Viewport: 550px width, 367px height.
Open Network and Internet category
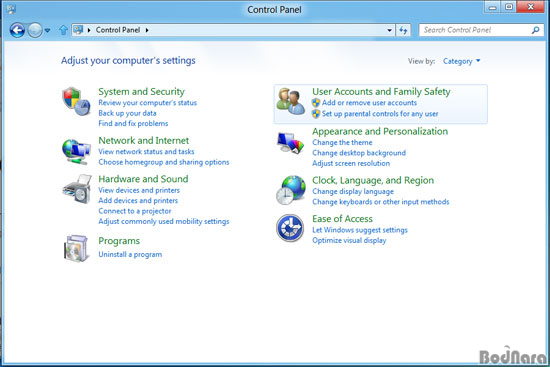pyautogui.click(x=143, y=141)
